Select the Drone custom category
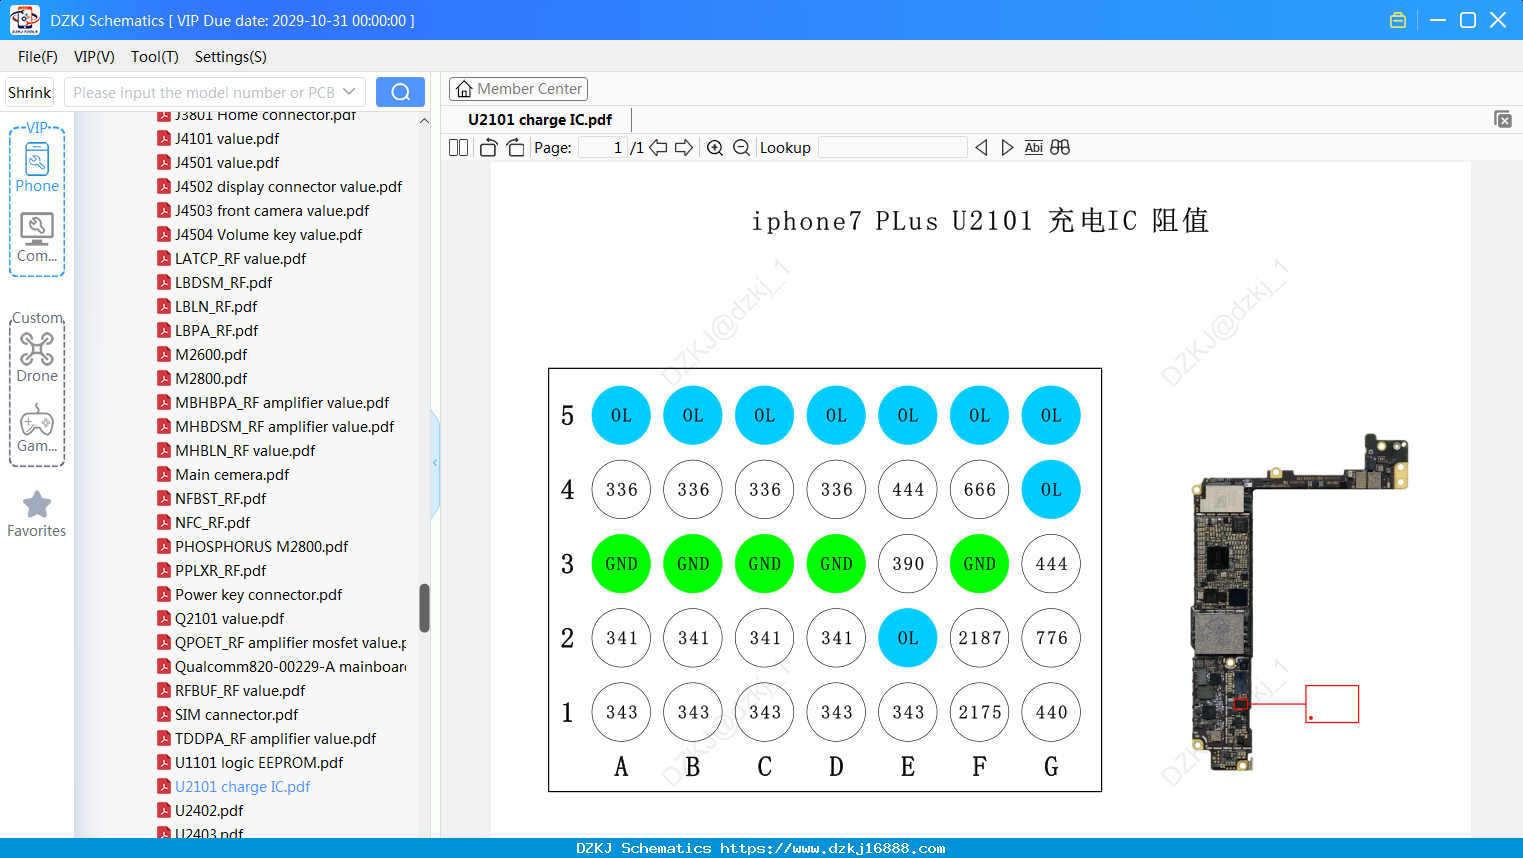This screenshot has height=858, width=1523. (x=37, y=358)
